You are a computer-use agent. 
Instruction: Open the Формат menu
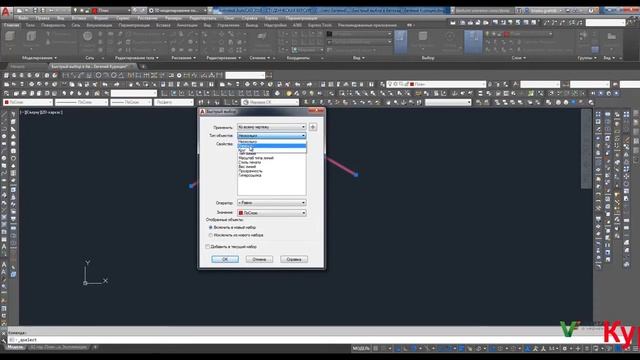pos(101,18)
